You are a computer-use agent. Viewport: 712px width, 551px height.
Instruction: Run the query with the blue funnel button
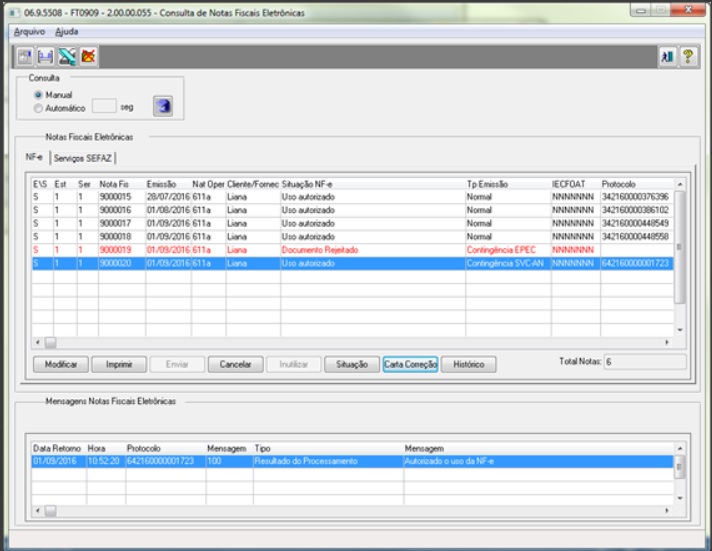(x=163, y=106)
